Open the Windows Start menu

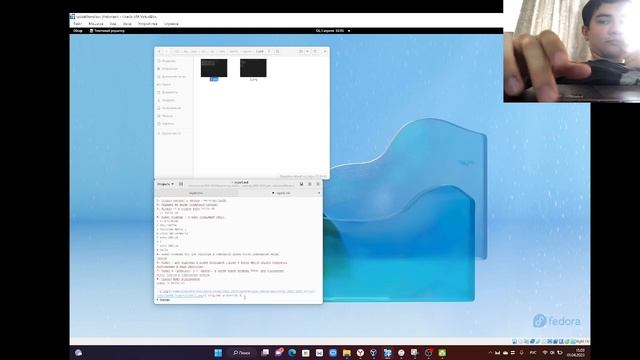click(x=218, y=353)
